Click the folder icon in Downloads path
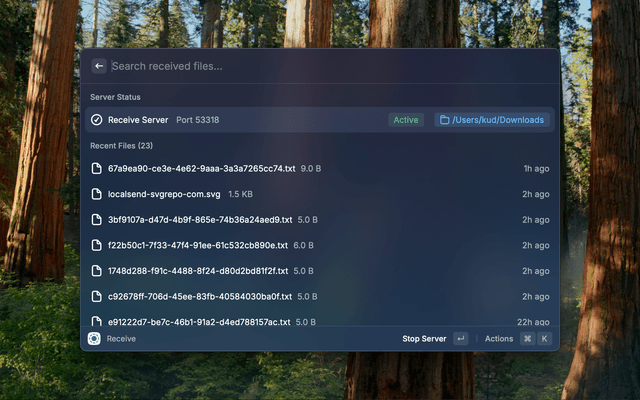The width and height of the screenshot is (640, 400). point(444,120)
